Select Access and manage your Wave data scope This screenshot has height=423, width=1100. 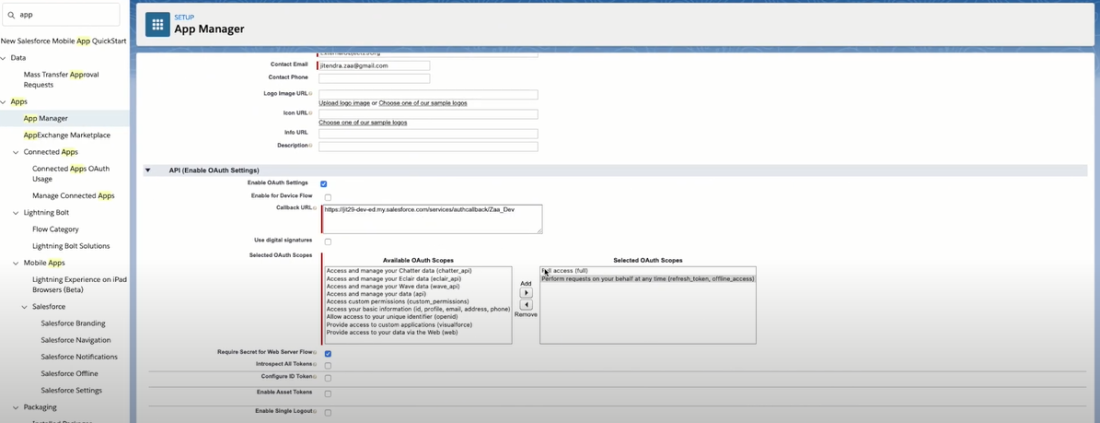pos(393,286)
